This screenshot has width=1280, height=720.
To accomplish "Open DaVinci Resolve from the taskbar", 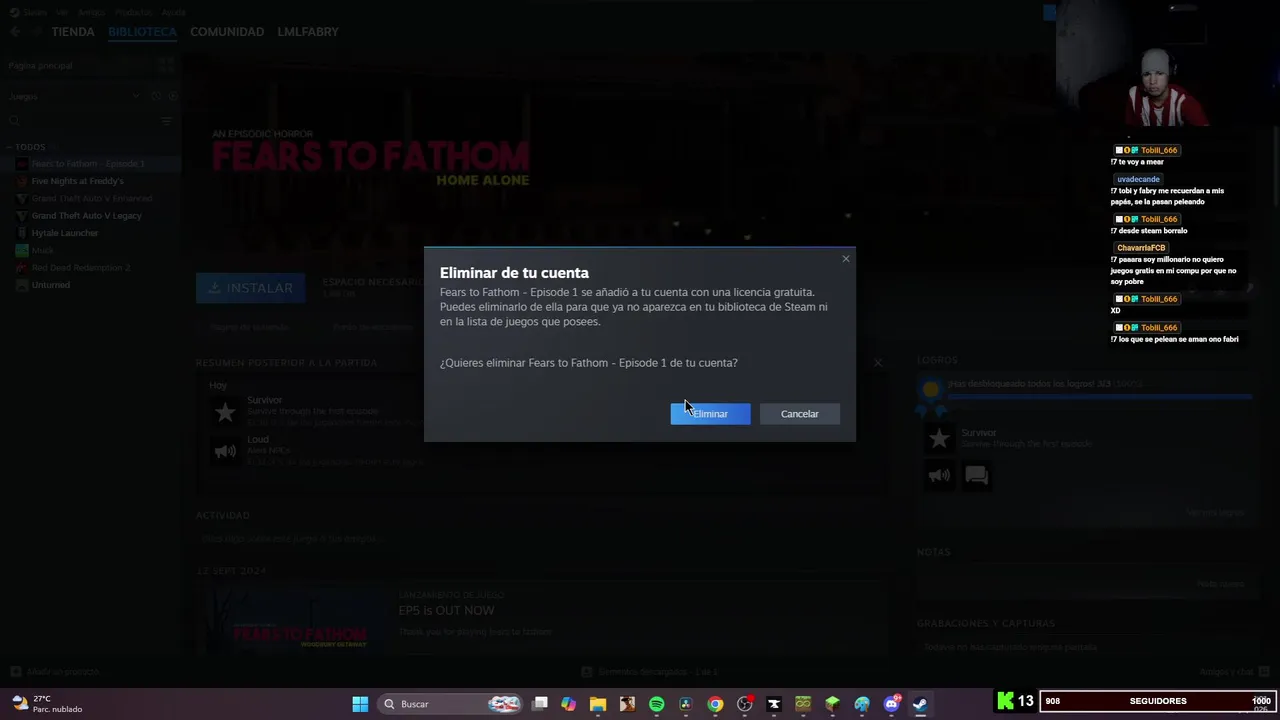I will 686,704.
